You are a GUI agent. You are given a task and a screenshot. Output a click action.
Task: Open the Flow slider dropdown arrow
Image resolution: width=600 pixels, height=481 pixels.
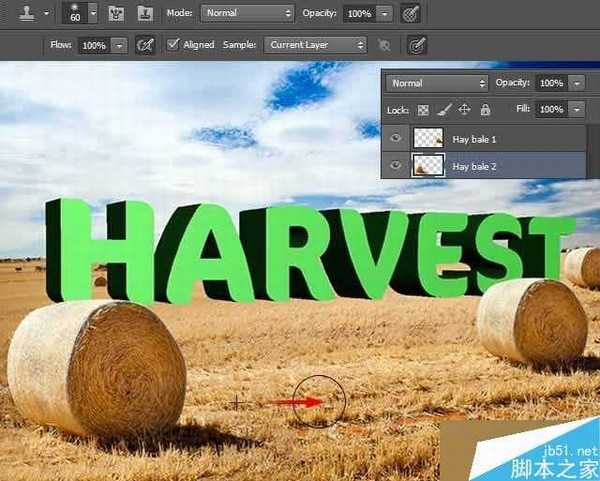coord(120,45)
